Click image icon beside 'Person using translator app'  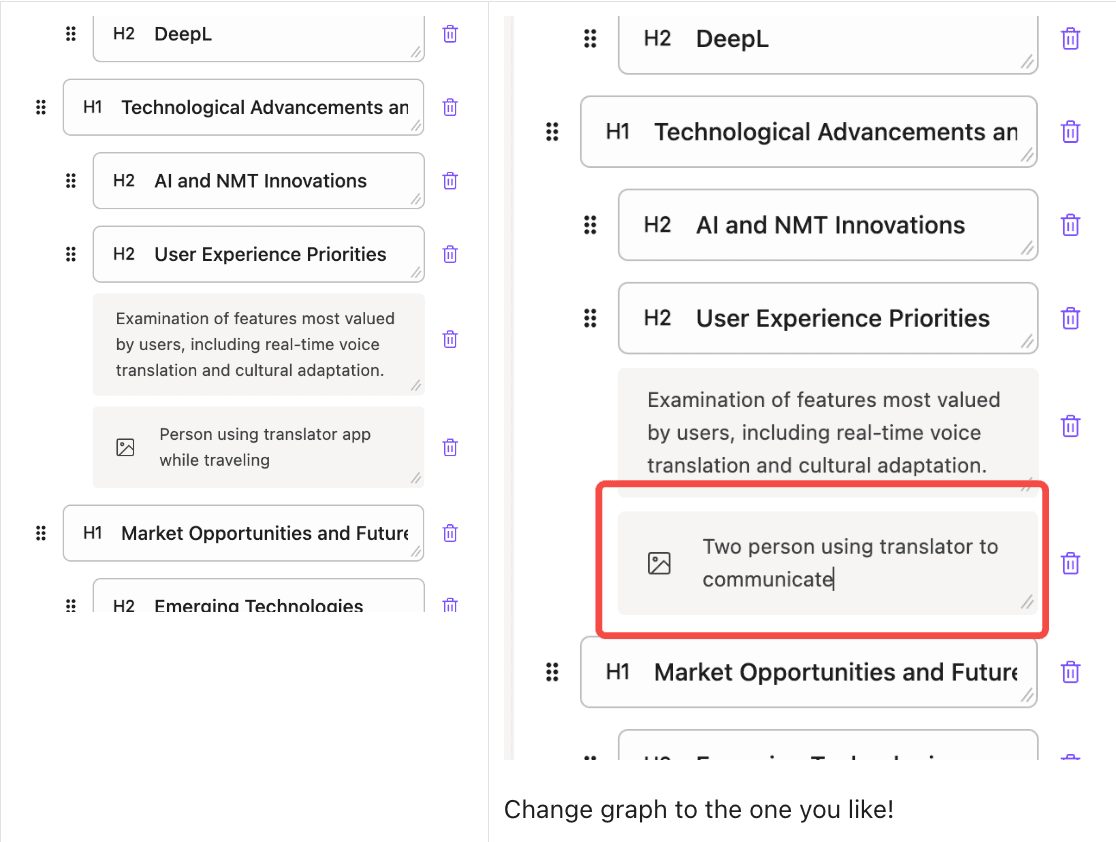[125, 447]
